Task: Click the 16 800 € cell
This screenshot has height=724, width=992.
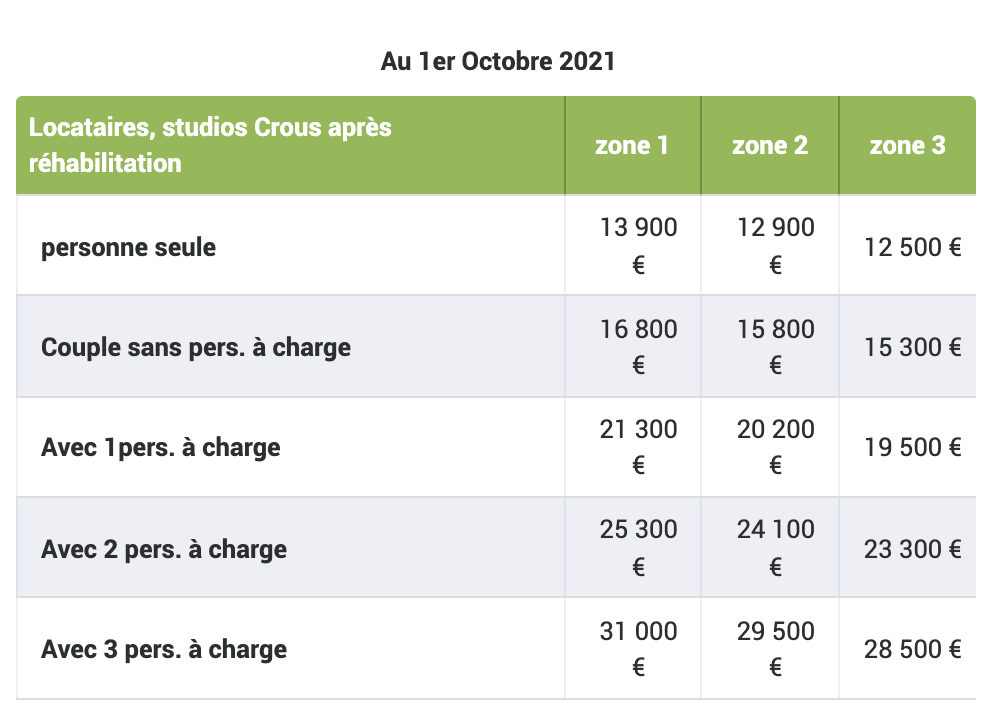Action: pyautogui.click(x=638, y=347)
